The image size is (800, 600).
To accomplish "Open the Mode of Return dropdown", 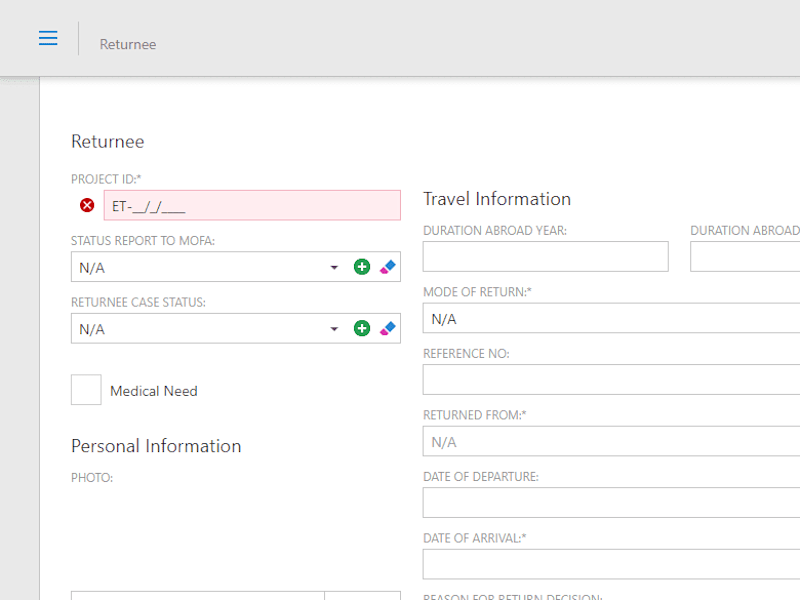I will click(x=611, y=318).
